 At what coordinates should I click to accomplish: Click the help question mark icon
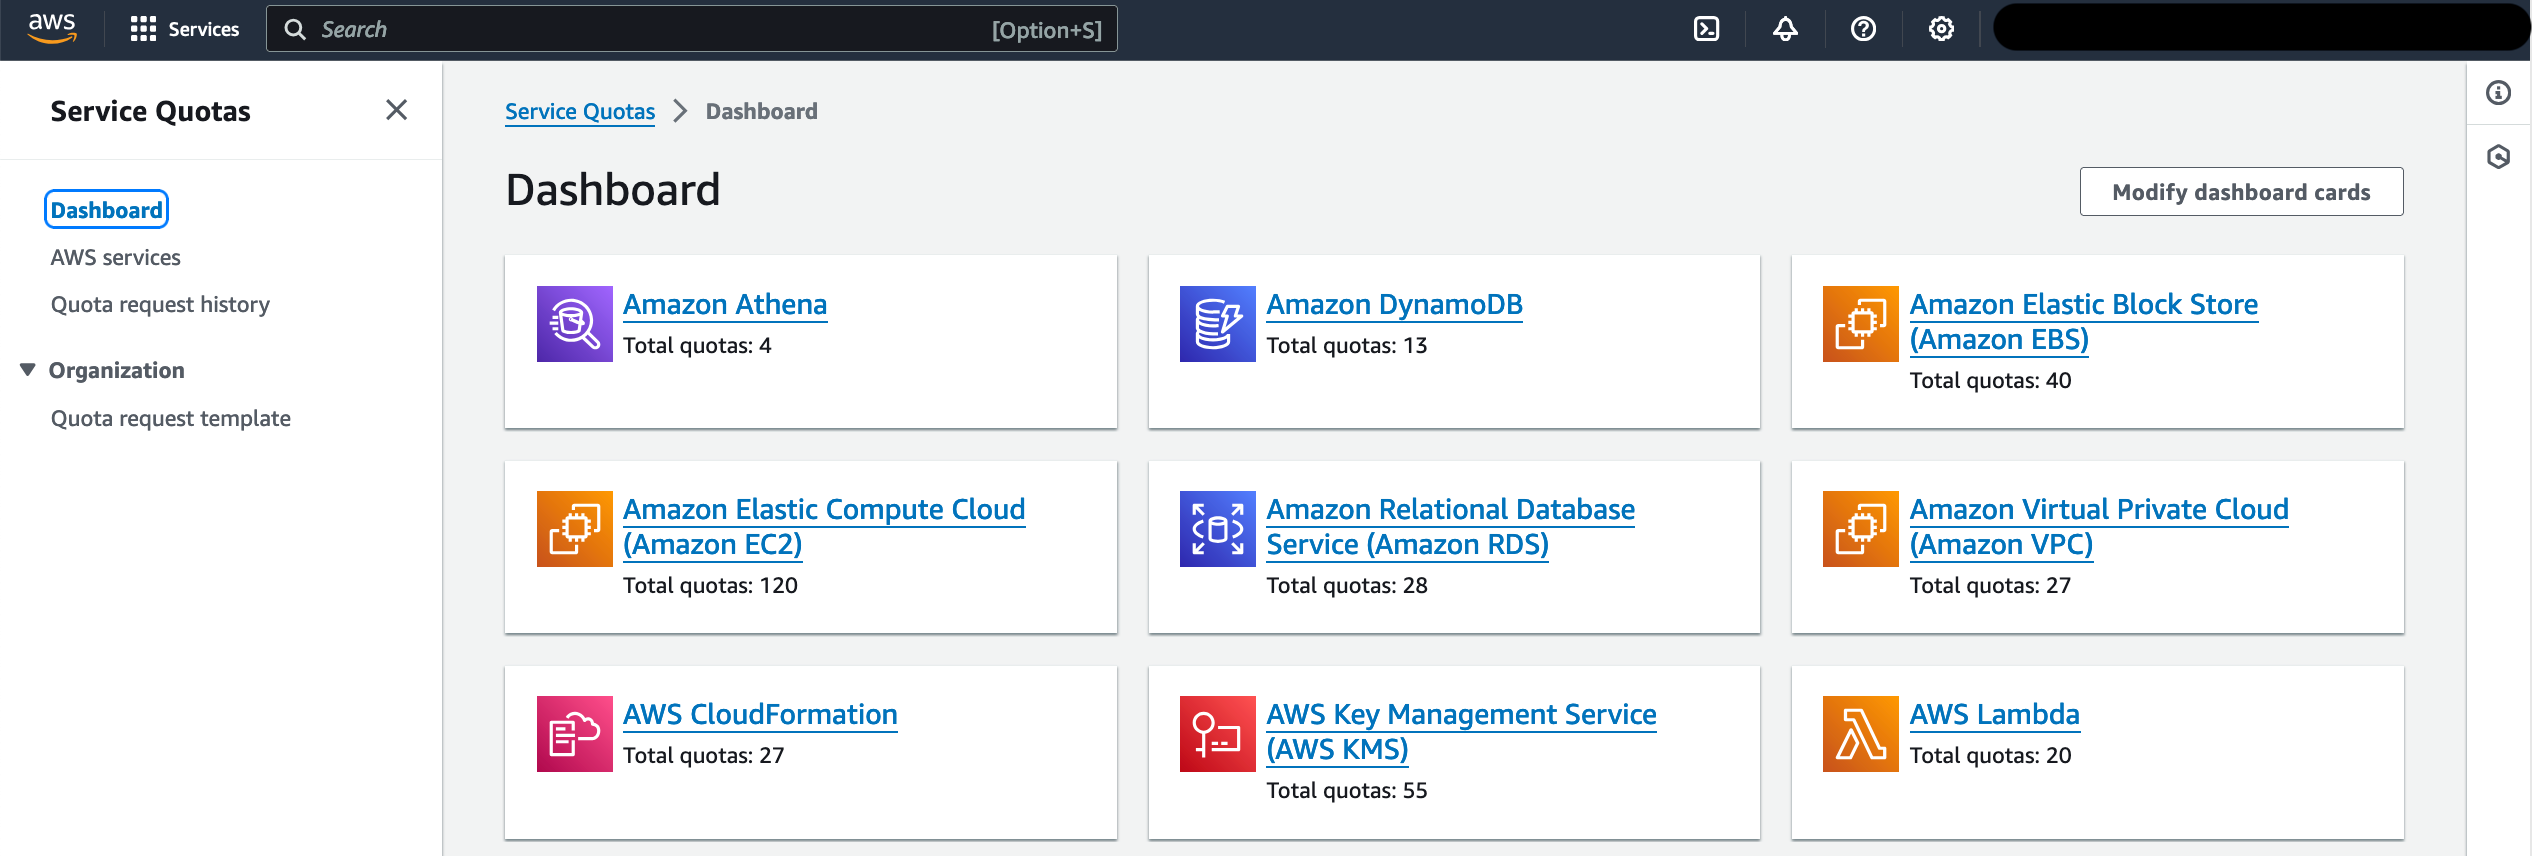1863,29
